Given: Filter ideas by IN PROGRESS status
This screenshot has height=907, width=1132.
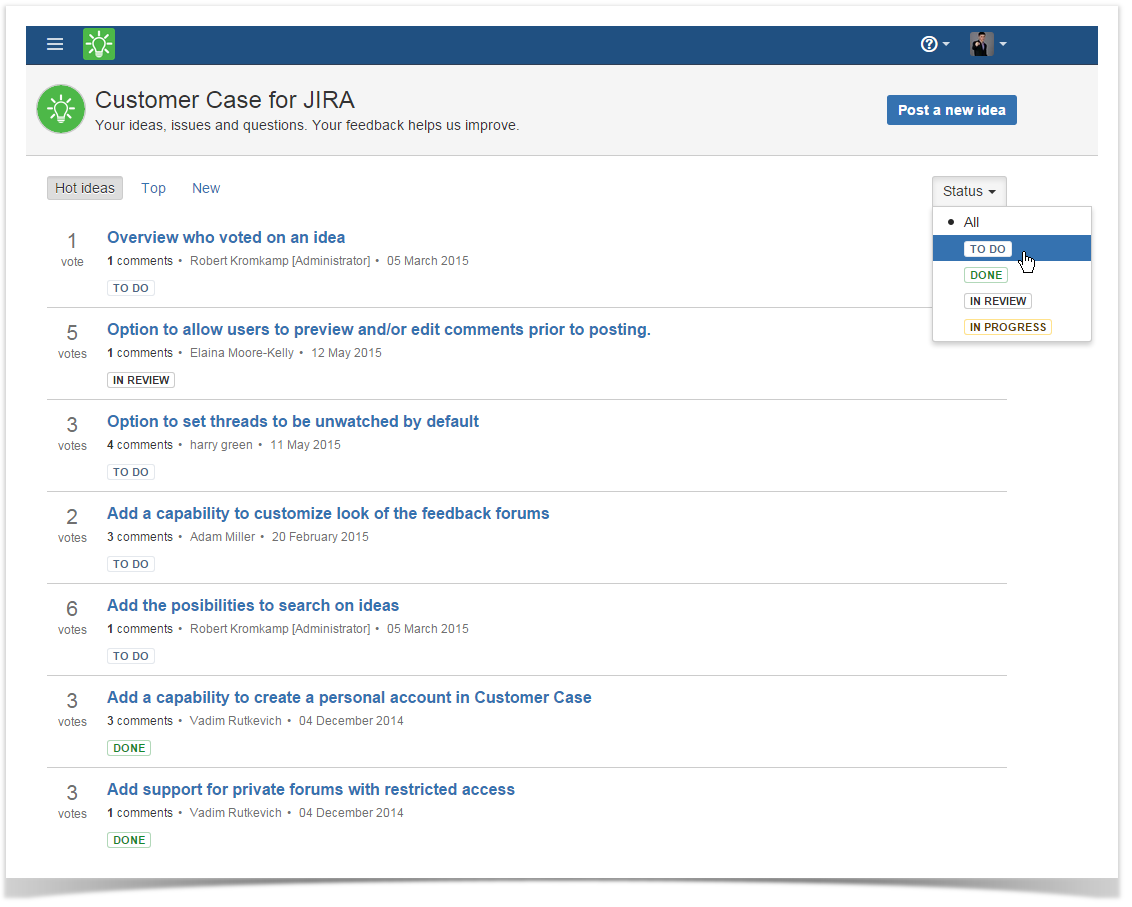Looking at the screenshot, I should (x=1011, y=327).
